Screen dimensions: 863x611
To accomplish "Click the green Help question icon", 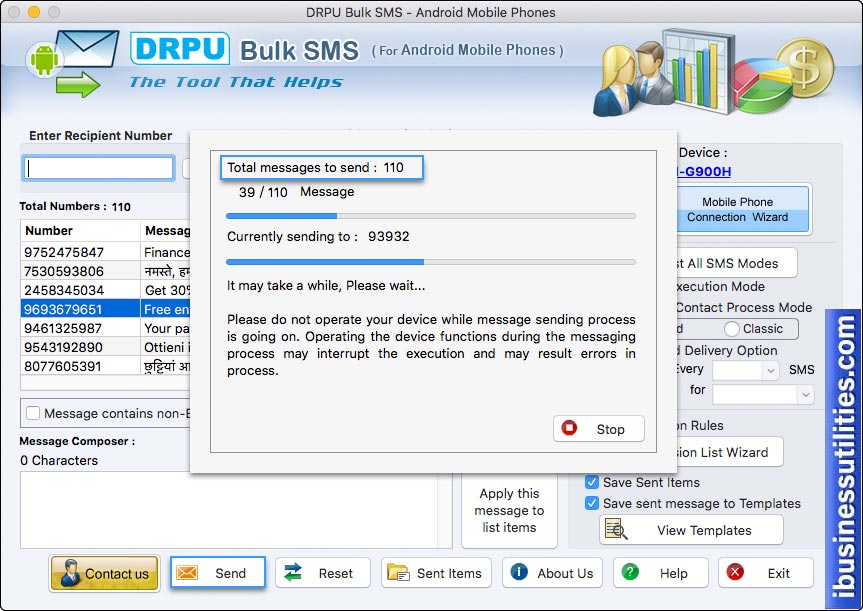I will pyautogui.click(x=630, y=572).
